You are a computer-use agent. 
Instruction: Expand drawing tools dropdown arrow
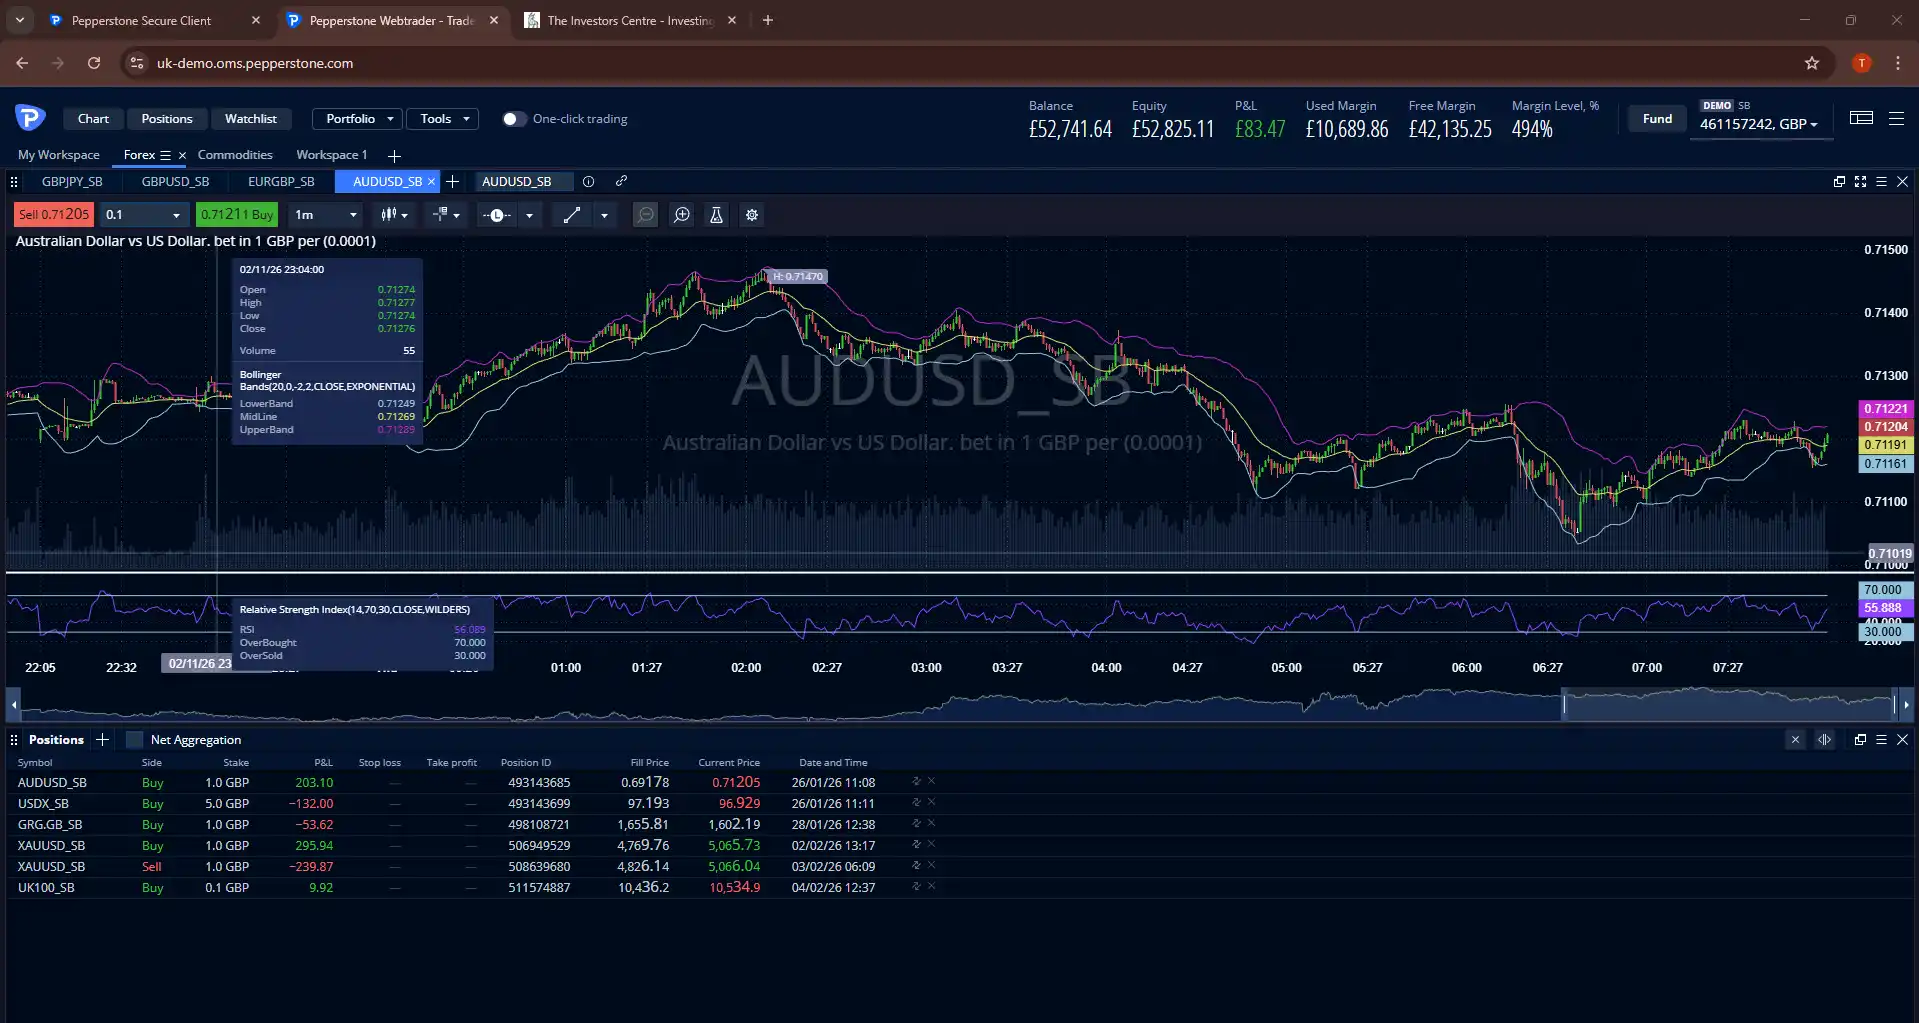point(604,215)
